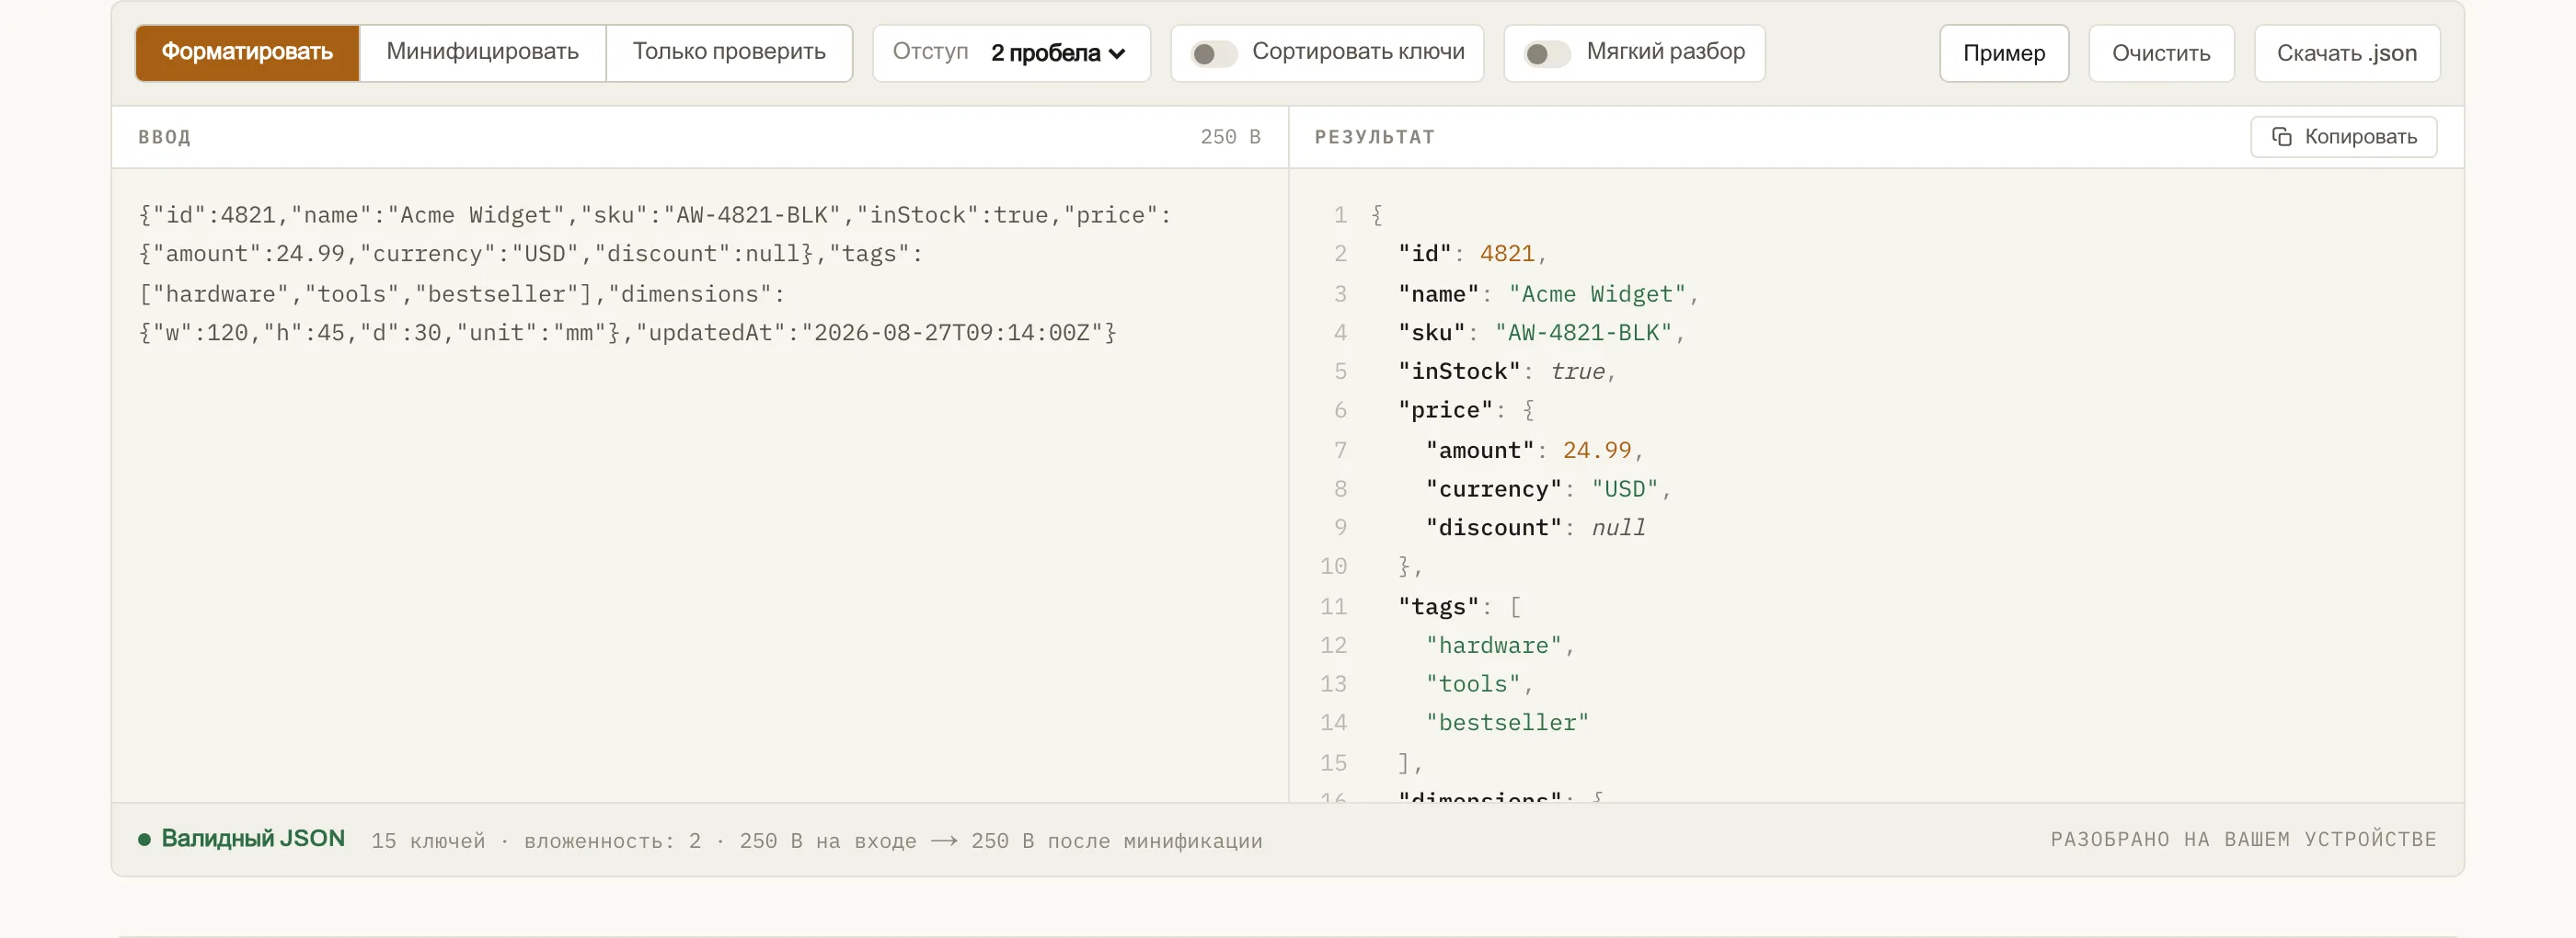2576x938 pixels.
Task: Click the "inStock": true result line
Action: click(x=1506, y=371)
